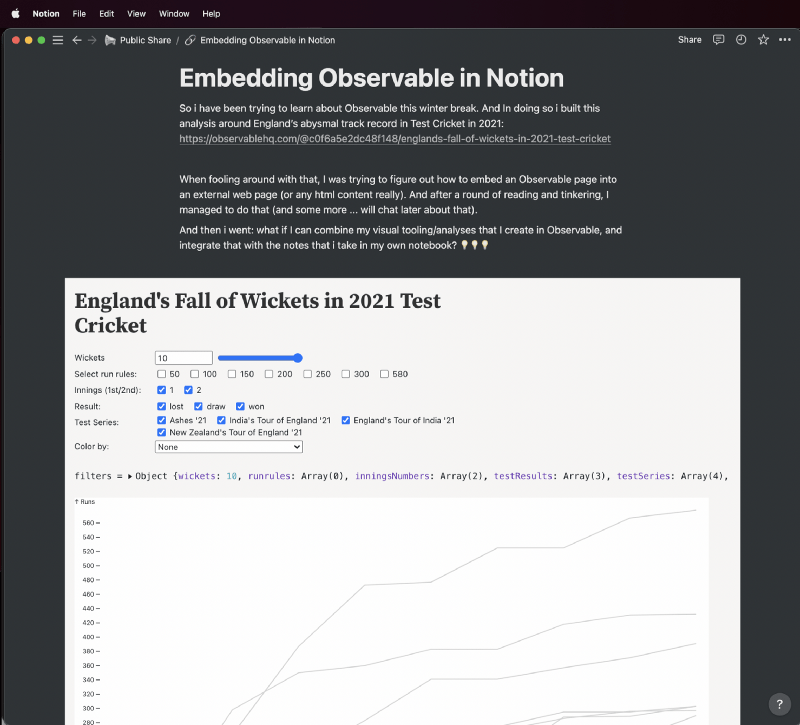Uncheck the lost result checkbox

pyautogui.click(x=162, y=406)
